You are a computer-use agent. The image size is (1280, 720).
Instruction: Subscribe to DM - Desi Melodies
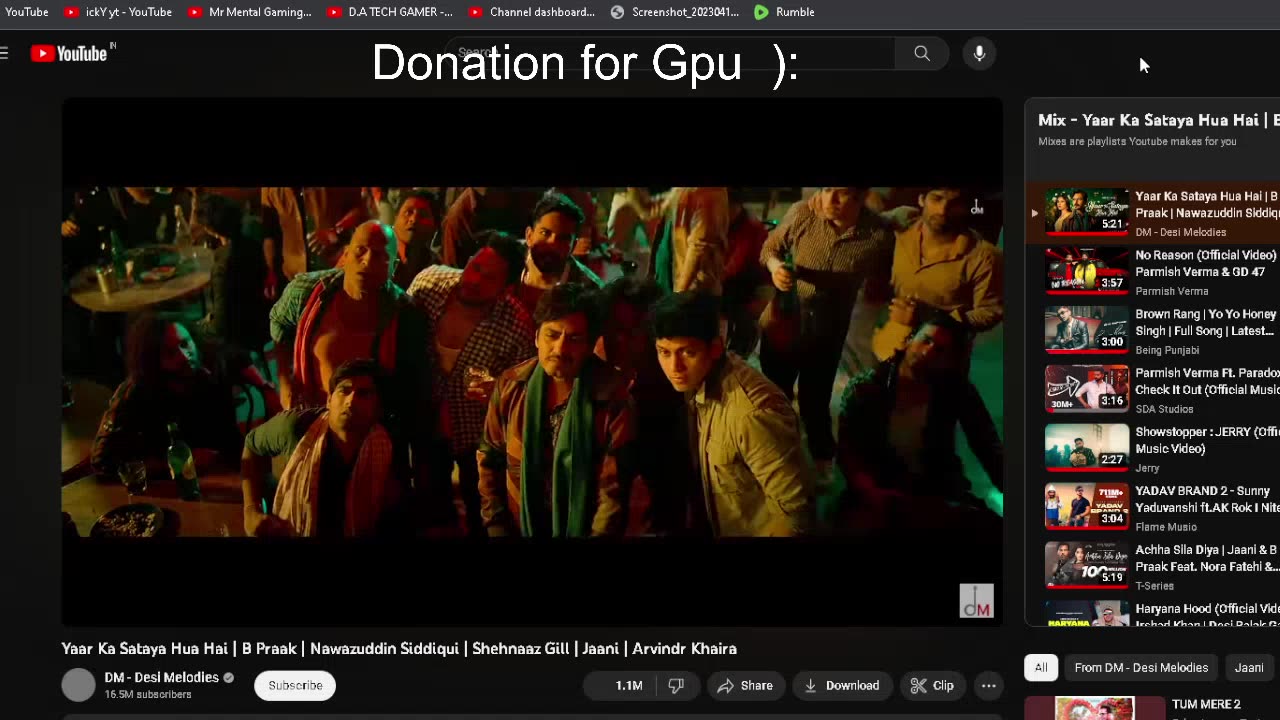coord(295,685)
